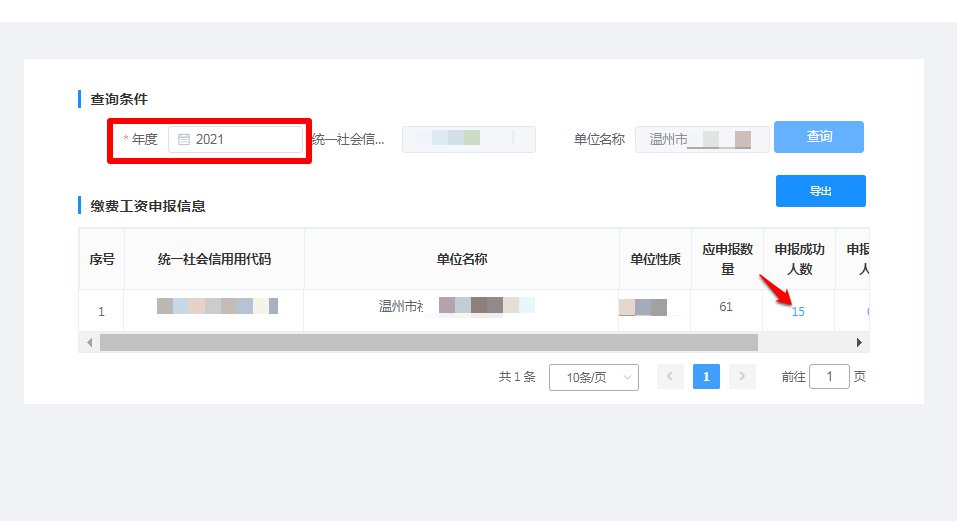The width and height of the screenshot is (957, 521).
Task: Select page 1 in the pagination
Action: point(706,377)
